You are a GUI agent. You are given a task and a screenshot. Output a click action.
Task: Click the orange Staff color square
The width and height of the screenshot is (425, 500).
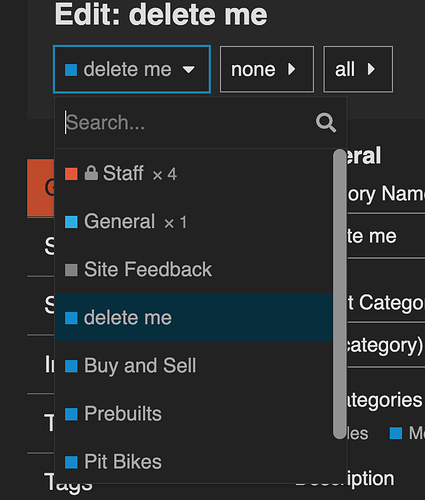[x=71, y=174]
